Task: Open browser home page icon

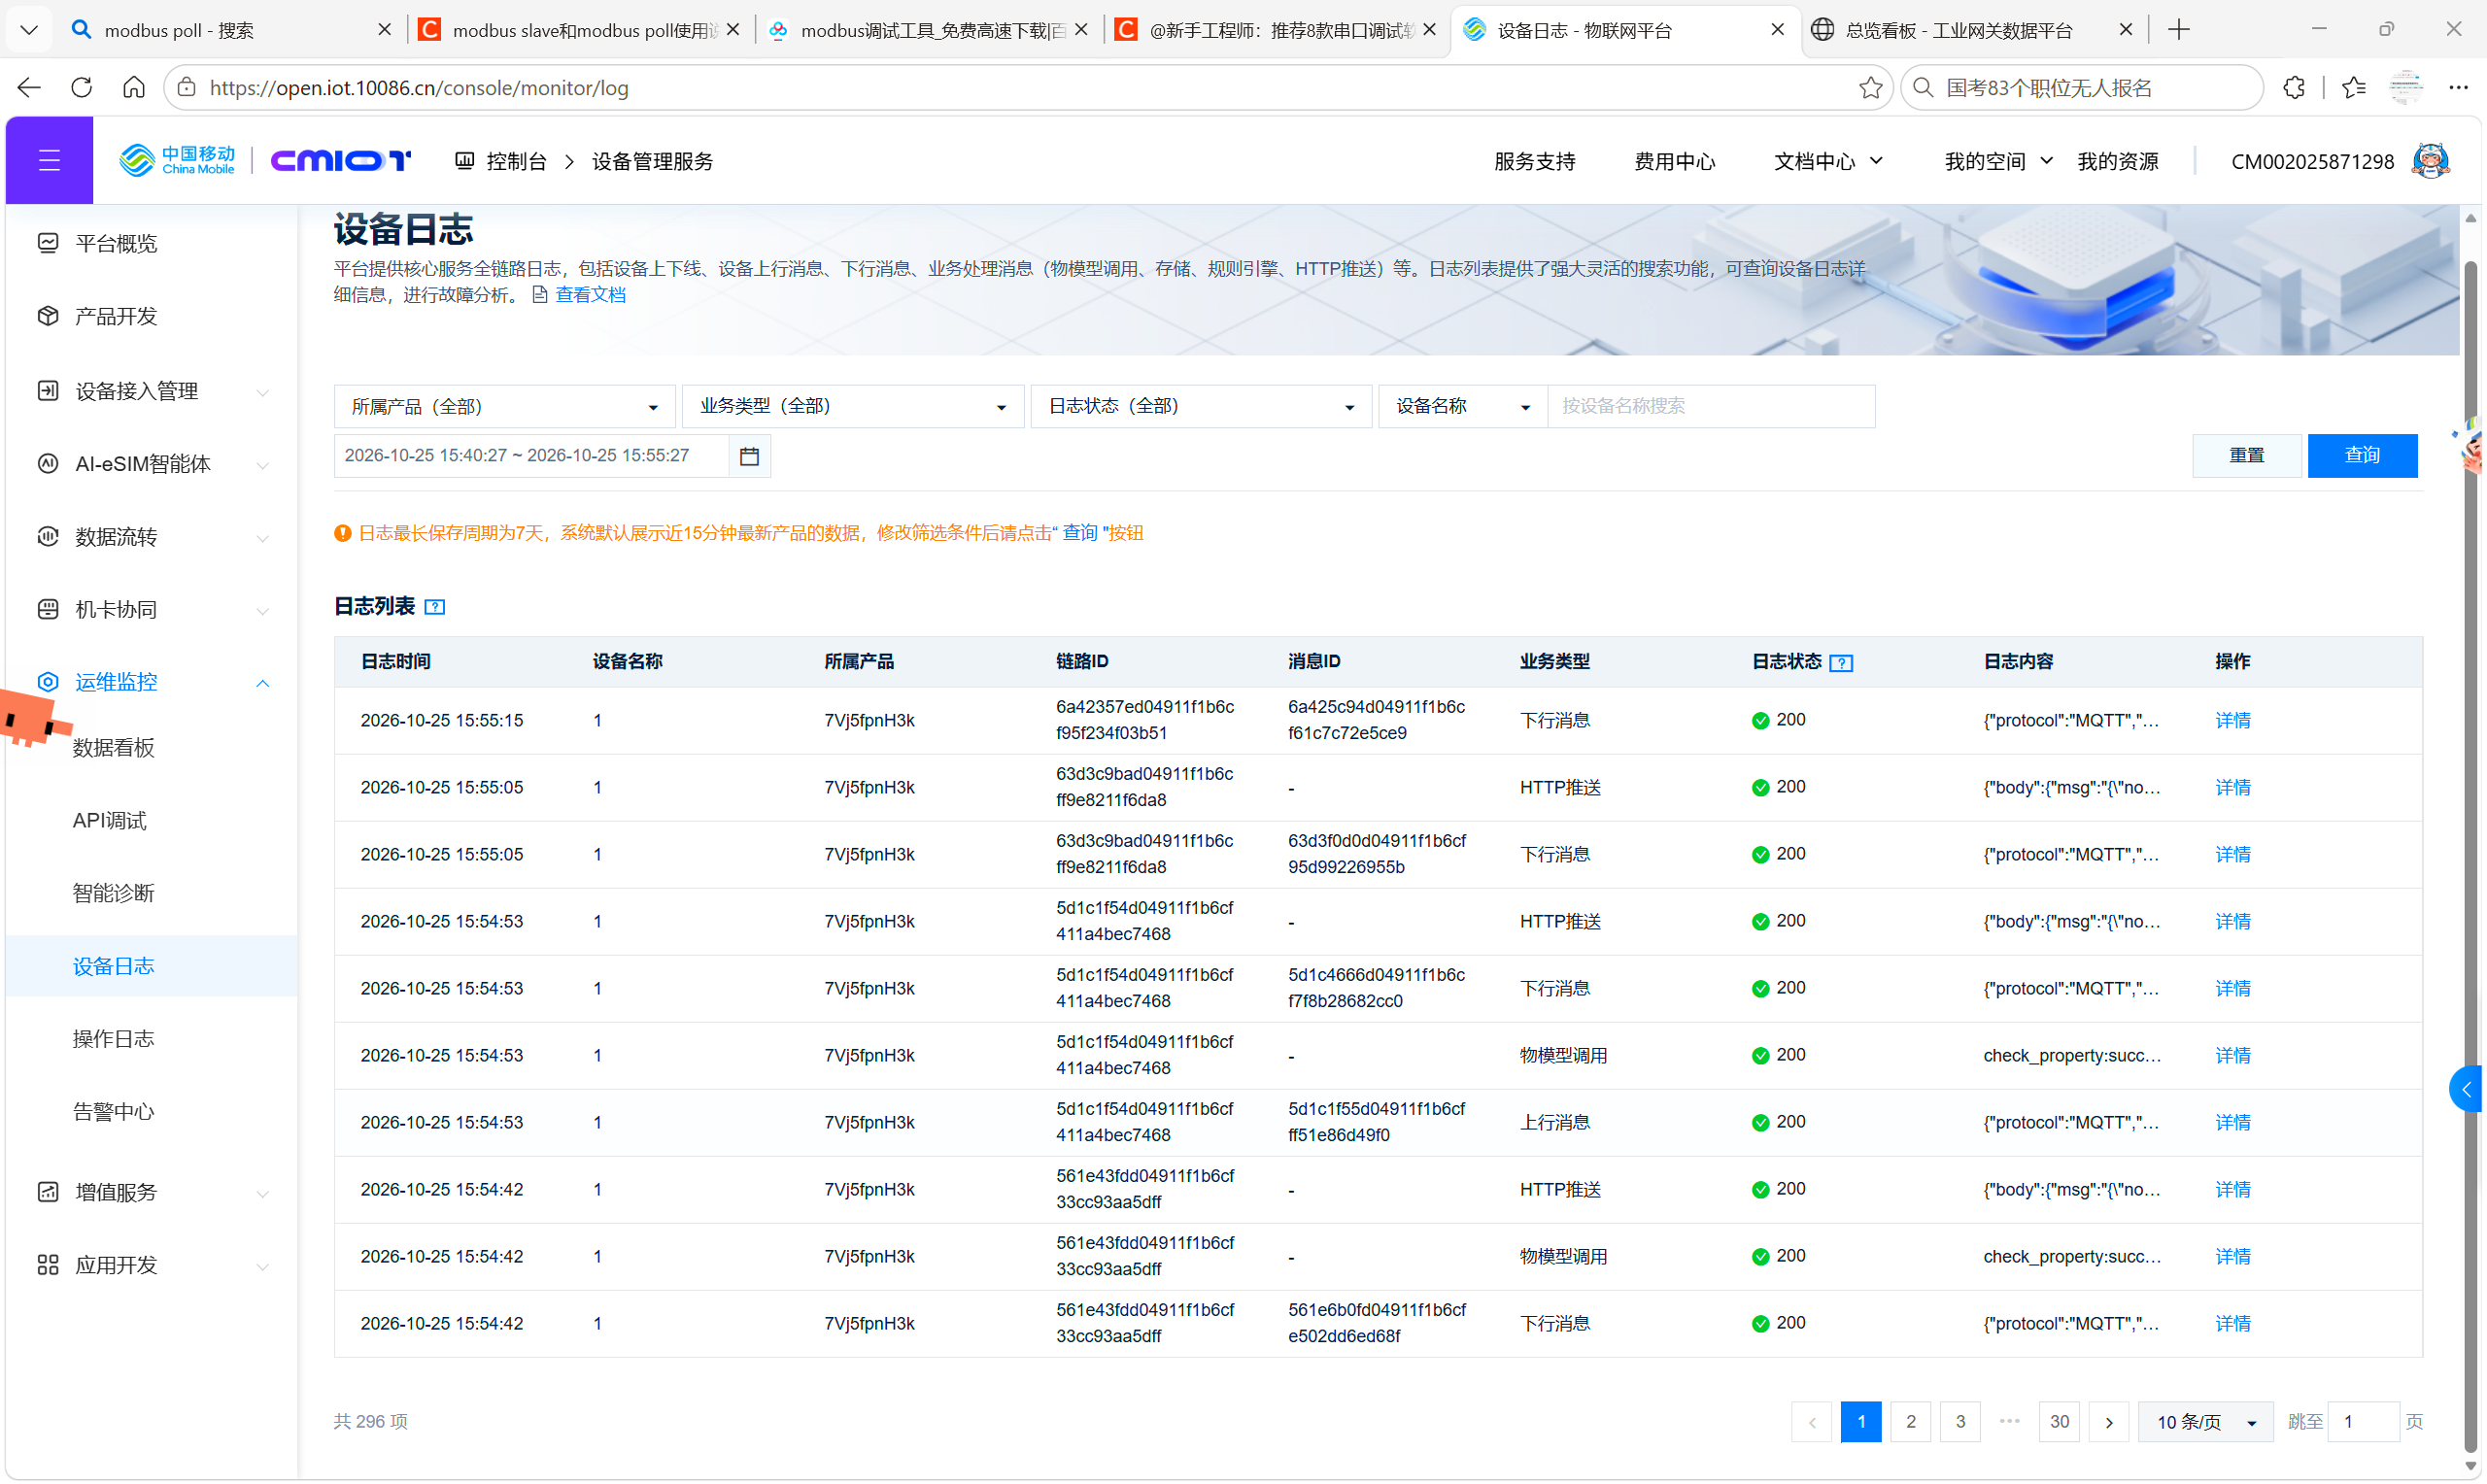Action: coord(134,88)
